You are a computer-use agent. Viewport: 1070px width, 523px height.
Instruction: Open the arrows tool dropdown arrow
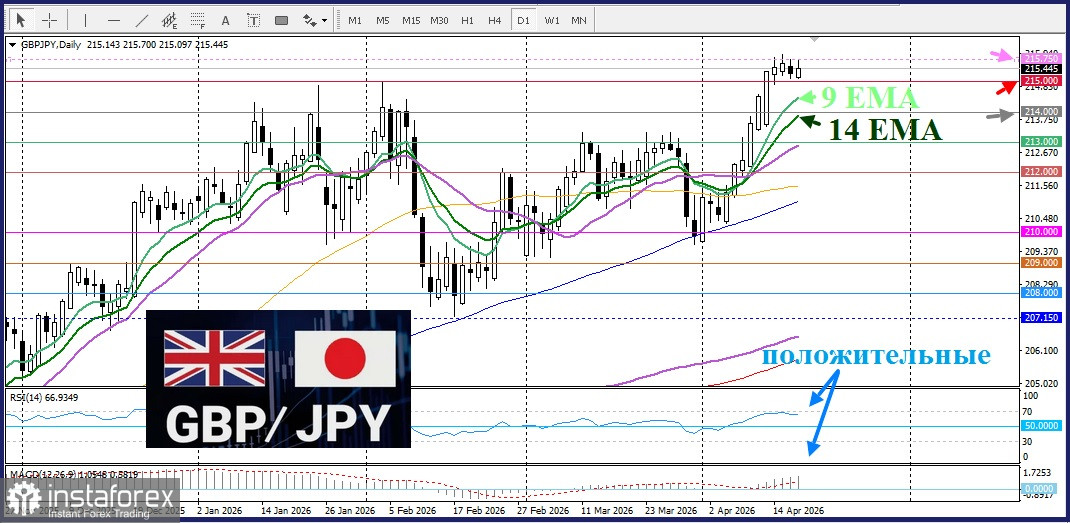coord(324,20)
